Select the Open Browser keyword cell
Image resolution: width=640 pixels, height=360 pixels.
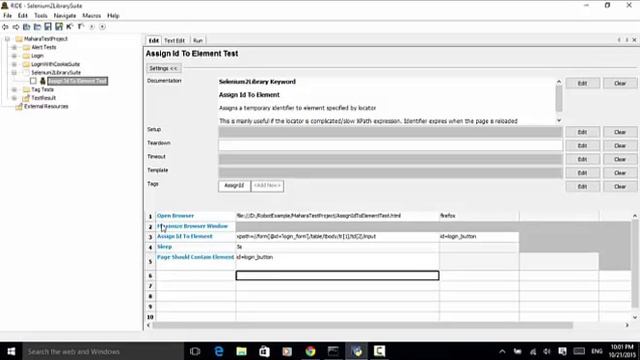coord(196,216)
